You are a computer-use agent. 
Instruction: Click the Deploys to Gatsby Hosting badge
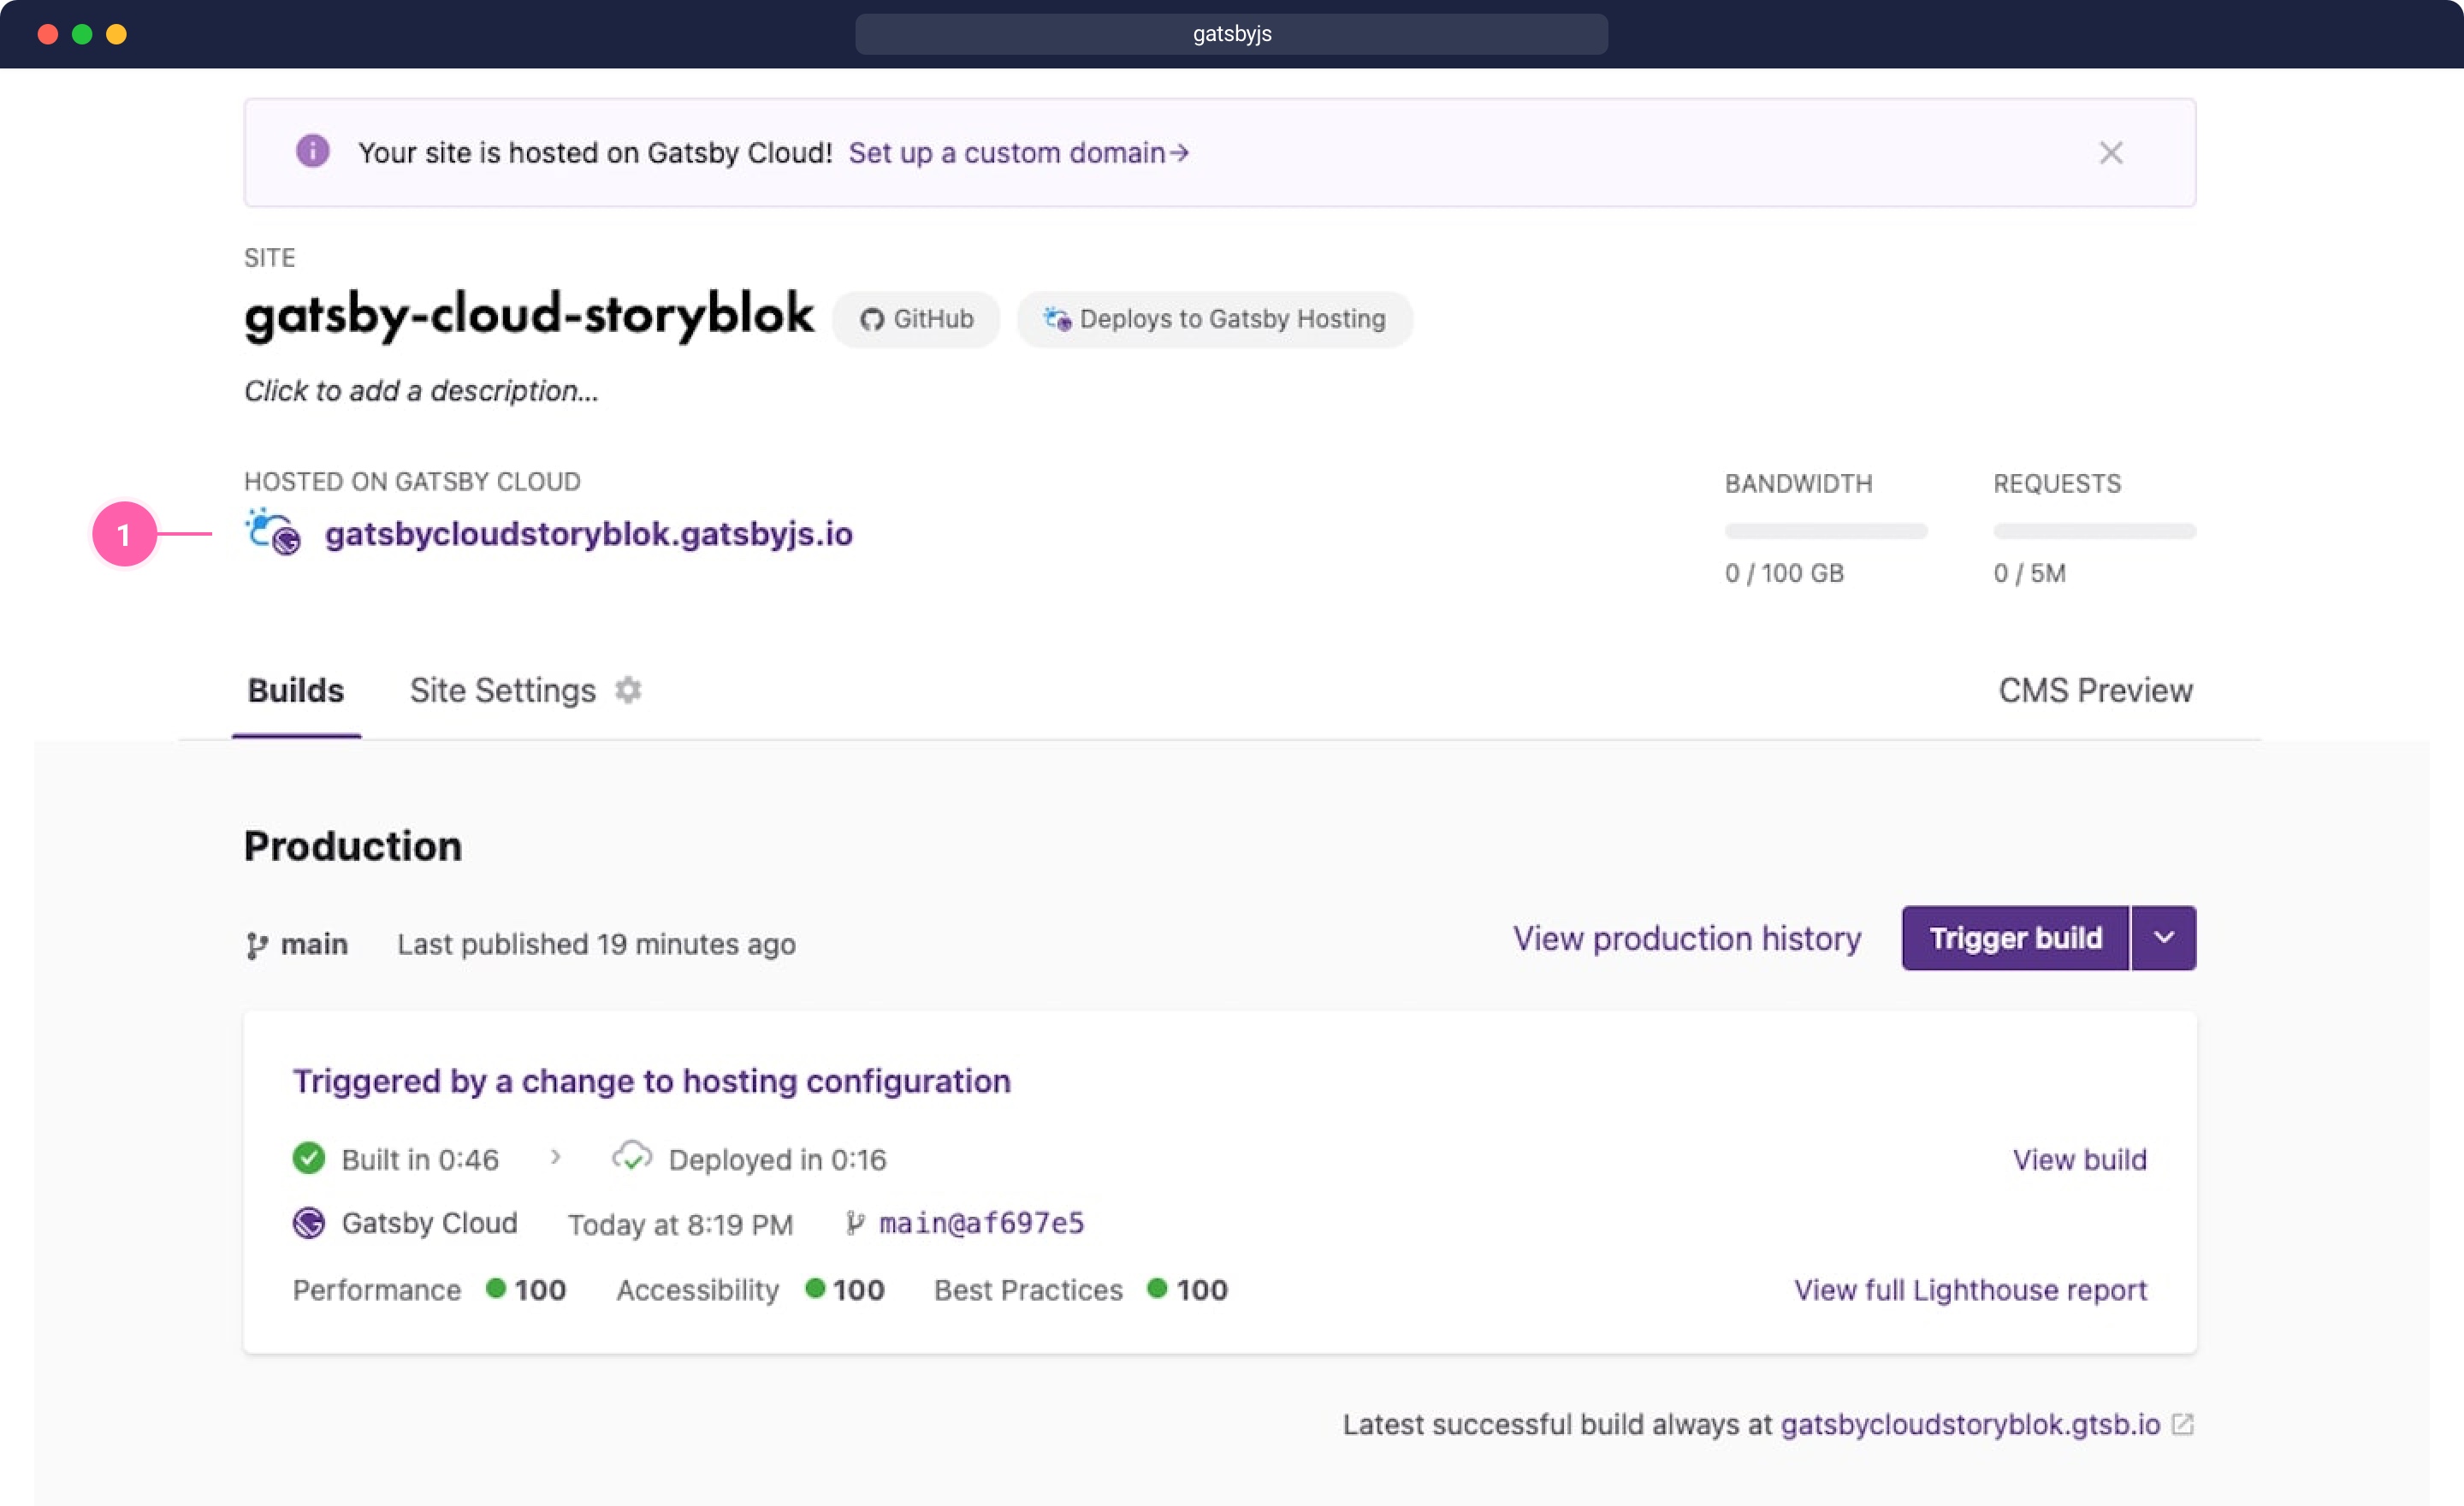pyautogui.click(x=1214, y=319)
